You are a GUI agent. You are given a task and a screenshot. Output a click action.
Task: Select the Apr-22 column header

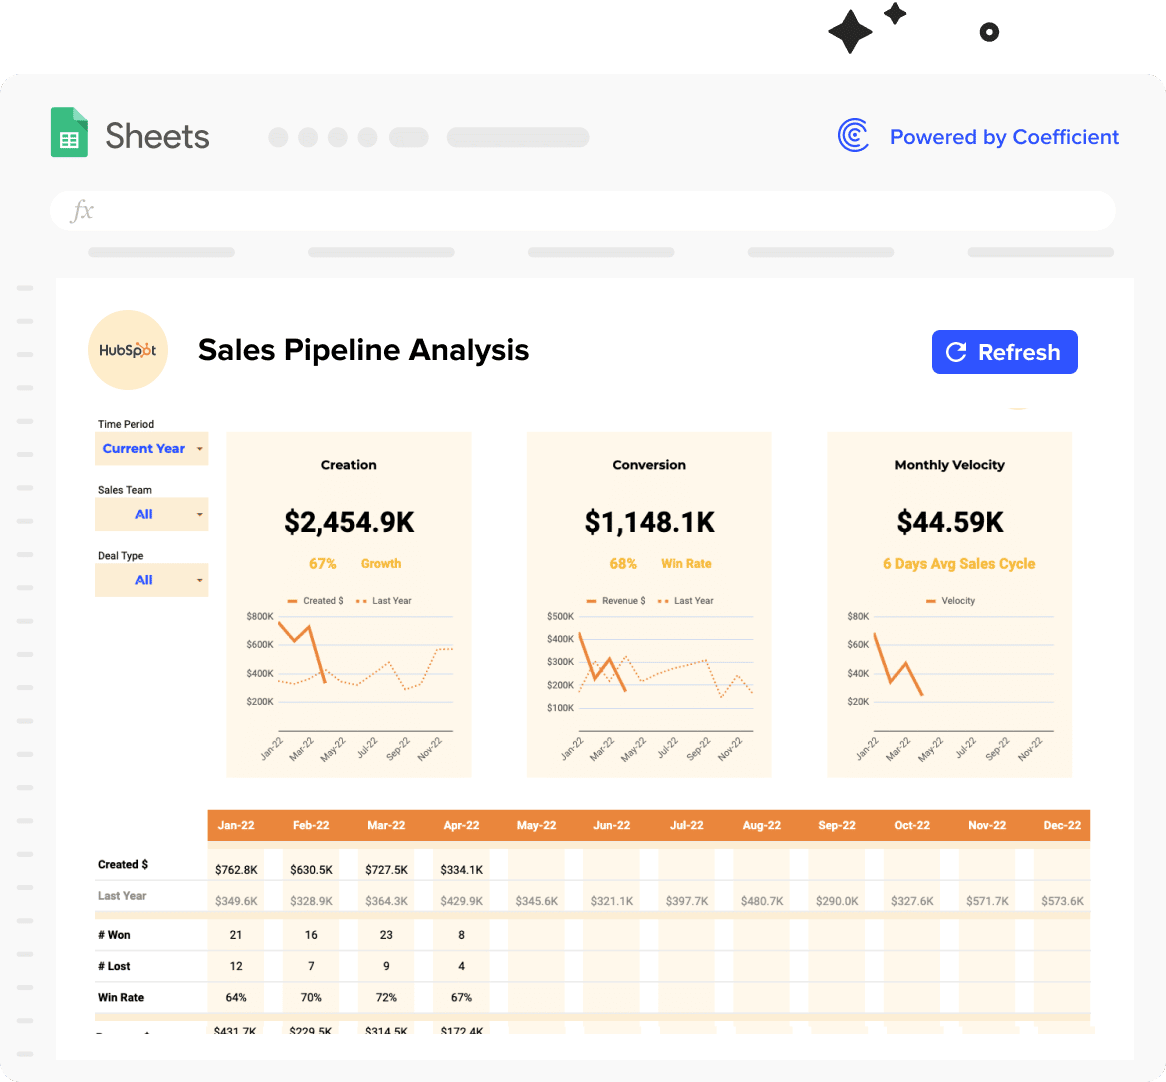pos(461,825)
